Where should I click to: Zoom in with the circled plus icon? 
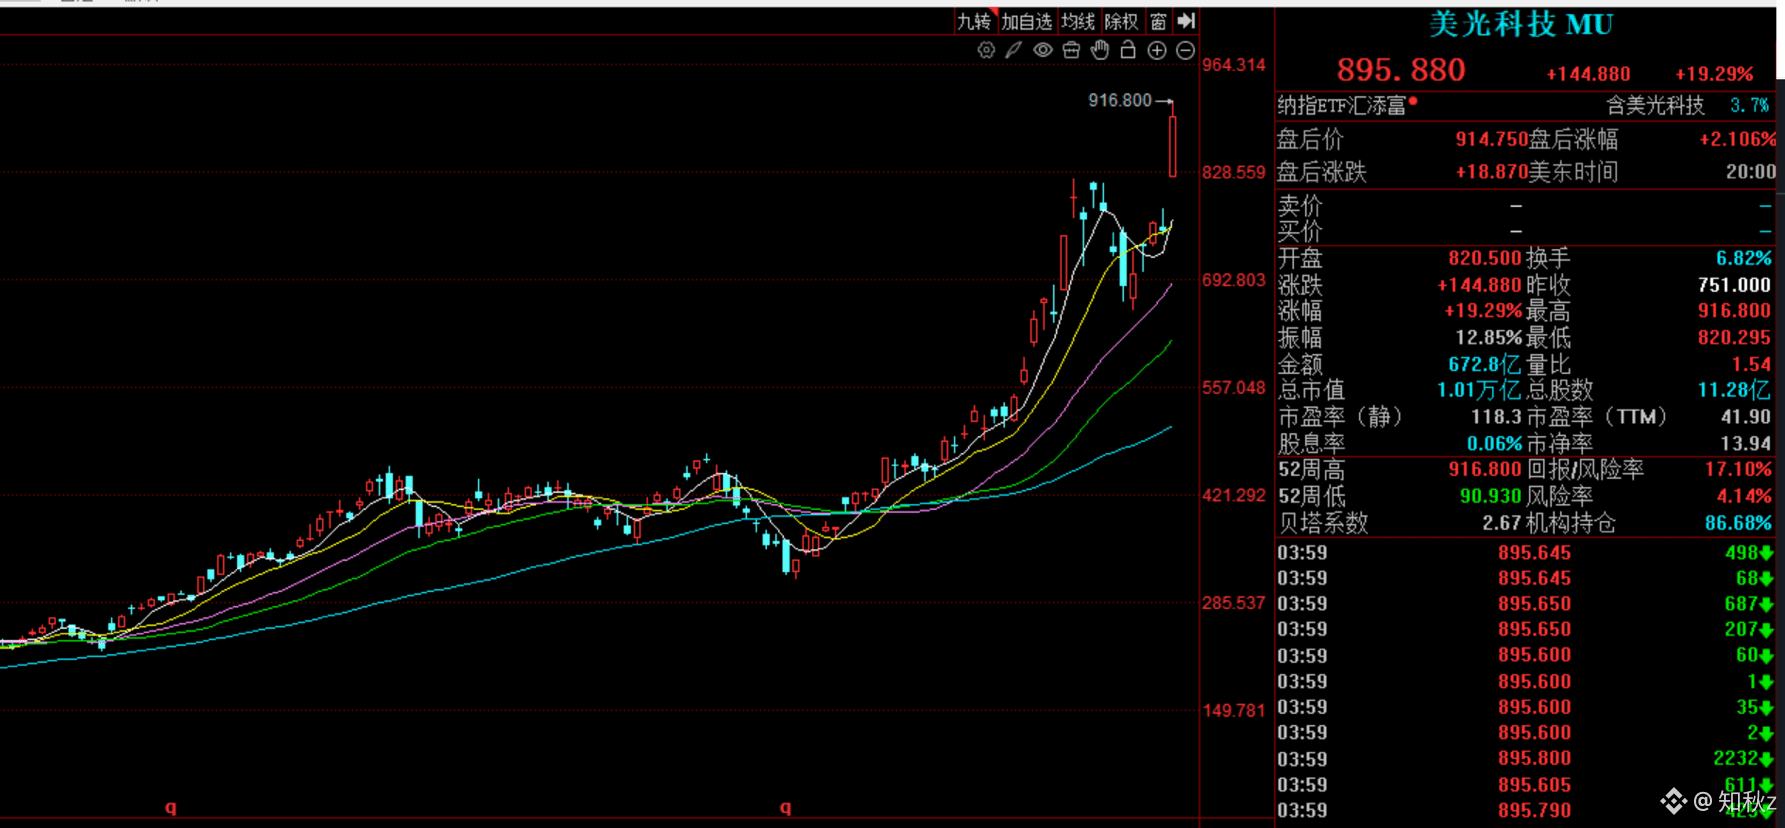1157,50
